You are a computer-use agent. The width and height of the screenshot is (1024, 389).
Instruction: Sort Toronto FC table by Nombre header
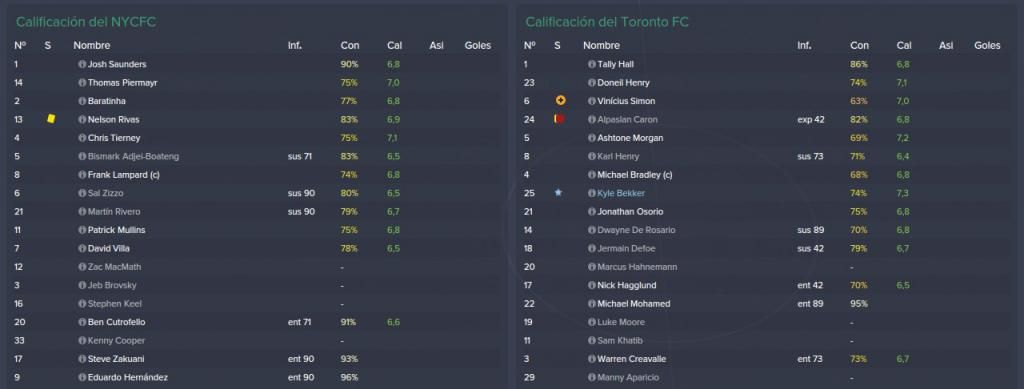(601, 46)
